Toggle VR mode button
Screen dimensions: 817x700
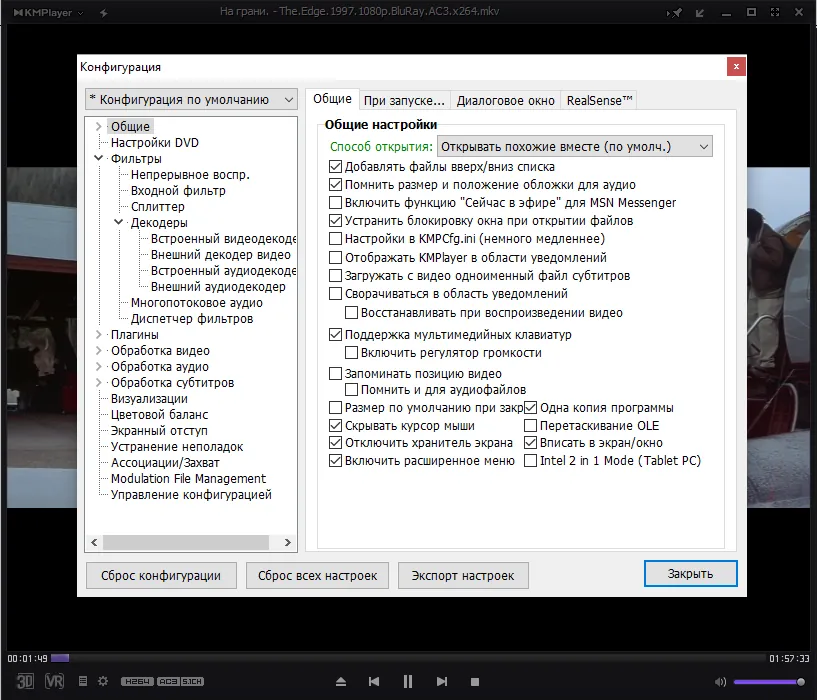click(54, 681)
